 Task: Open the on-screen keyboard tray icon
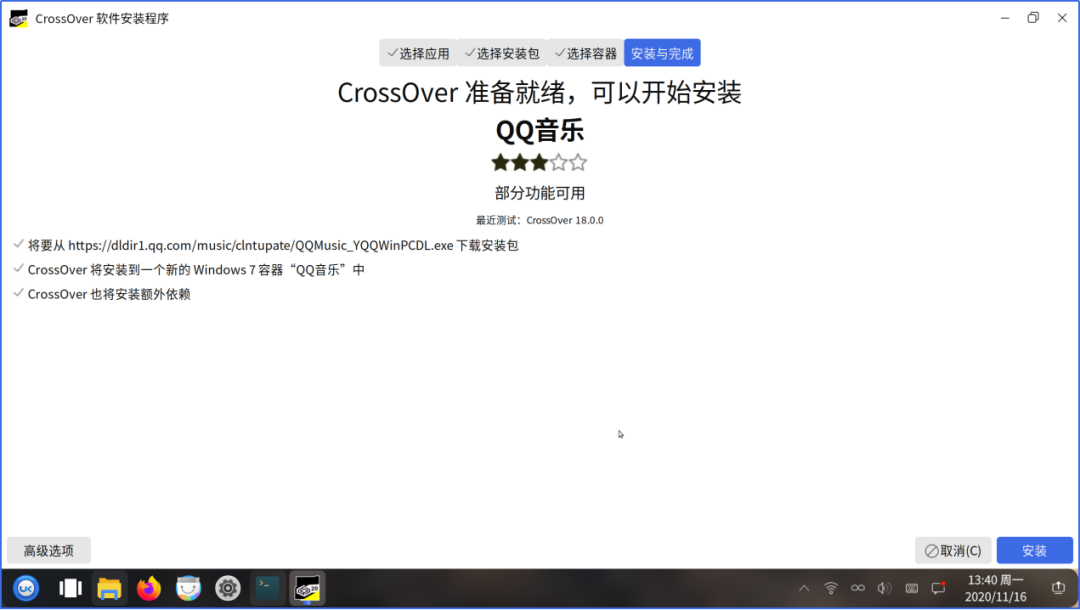click(x=911, y=588)
